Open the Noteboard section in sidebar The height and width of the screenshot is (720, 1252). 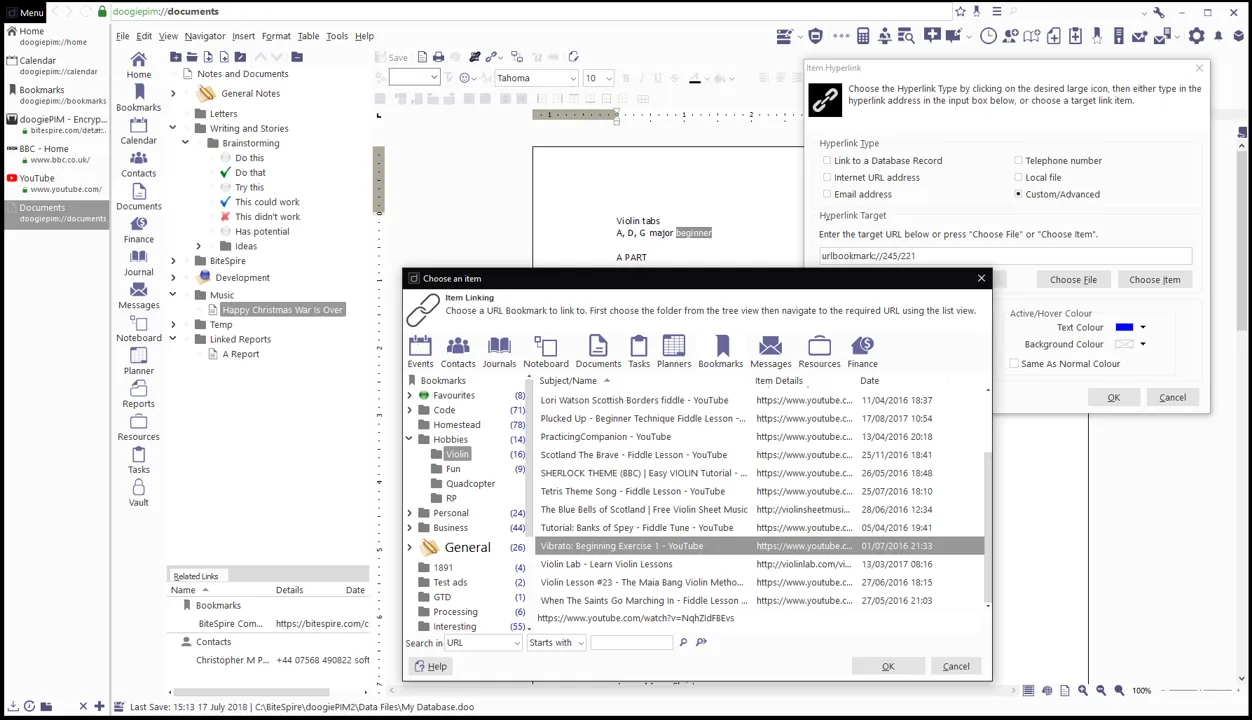click(139, 329)
